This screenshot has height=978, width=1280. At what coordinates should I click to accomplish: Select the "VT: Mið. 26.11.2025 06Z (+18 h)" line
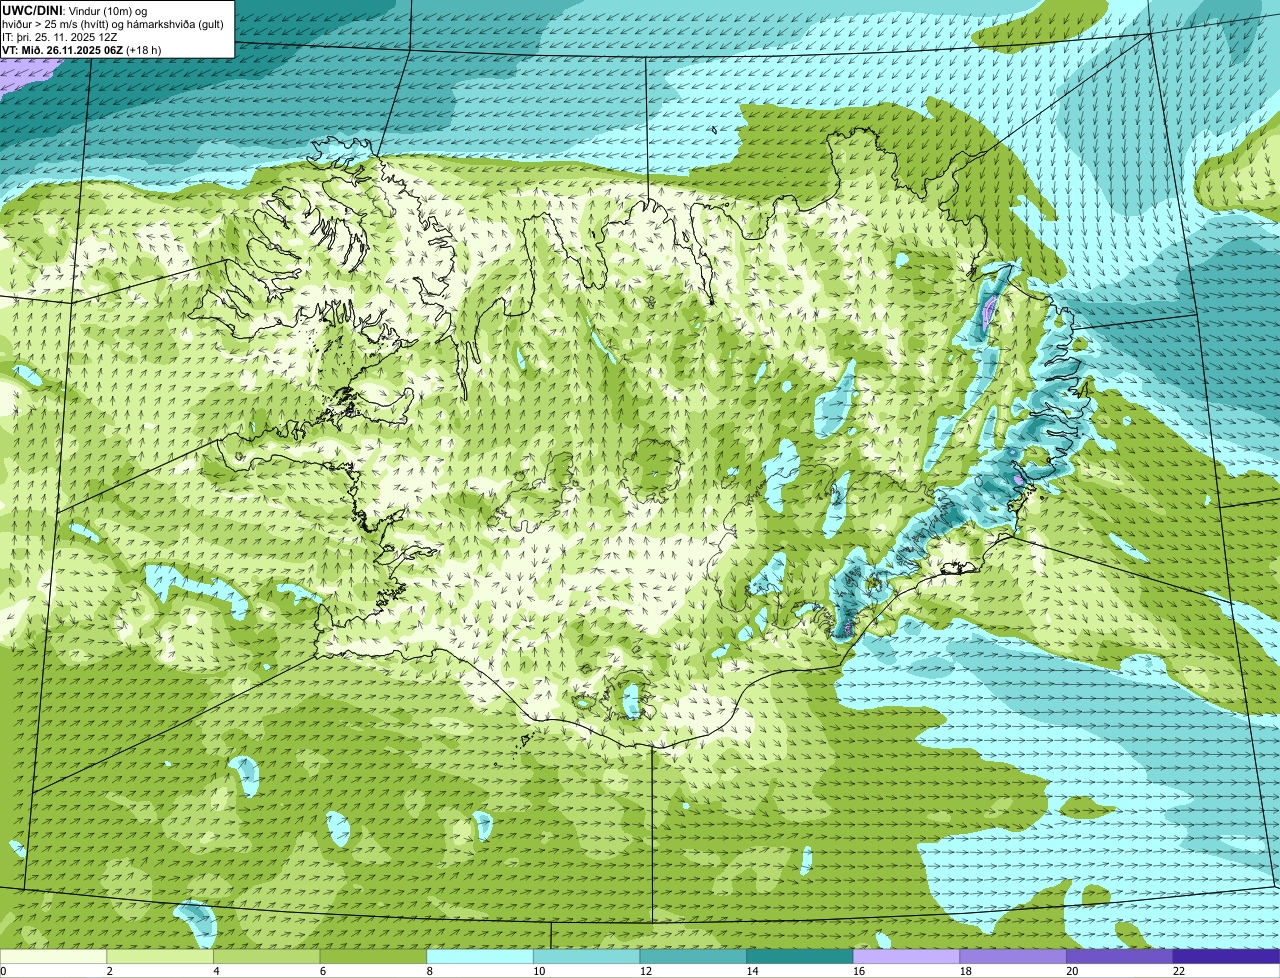click(x=82, y=49)
